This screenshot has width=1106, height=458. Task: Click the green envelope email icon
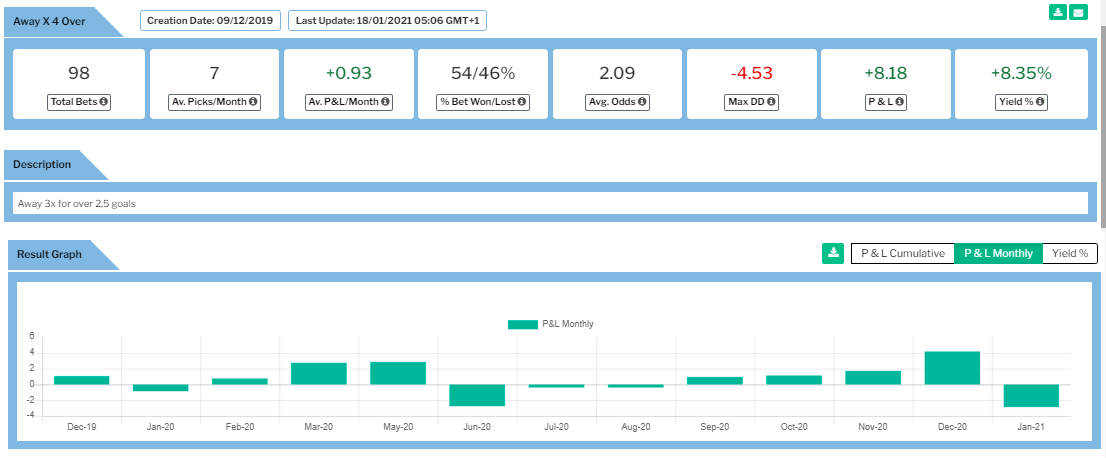[x=1078, y=12]
